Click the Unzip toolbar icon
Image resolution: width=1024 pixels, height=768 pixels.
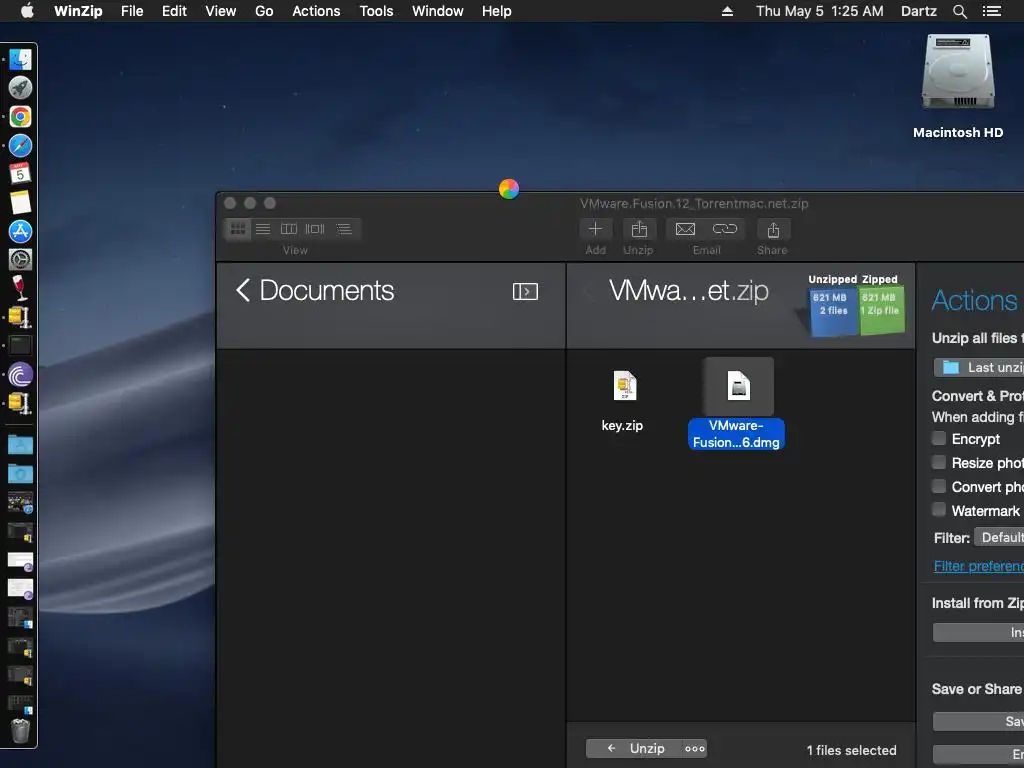pyautogui.click(x=639, y=229)
